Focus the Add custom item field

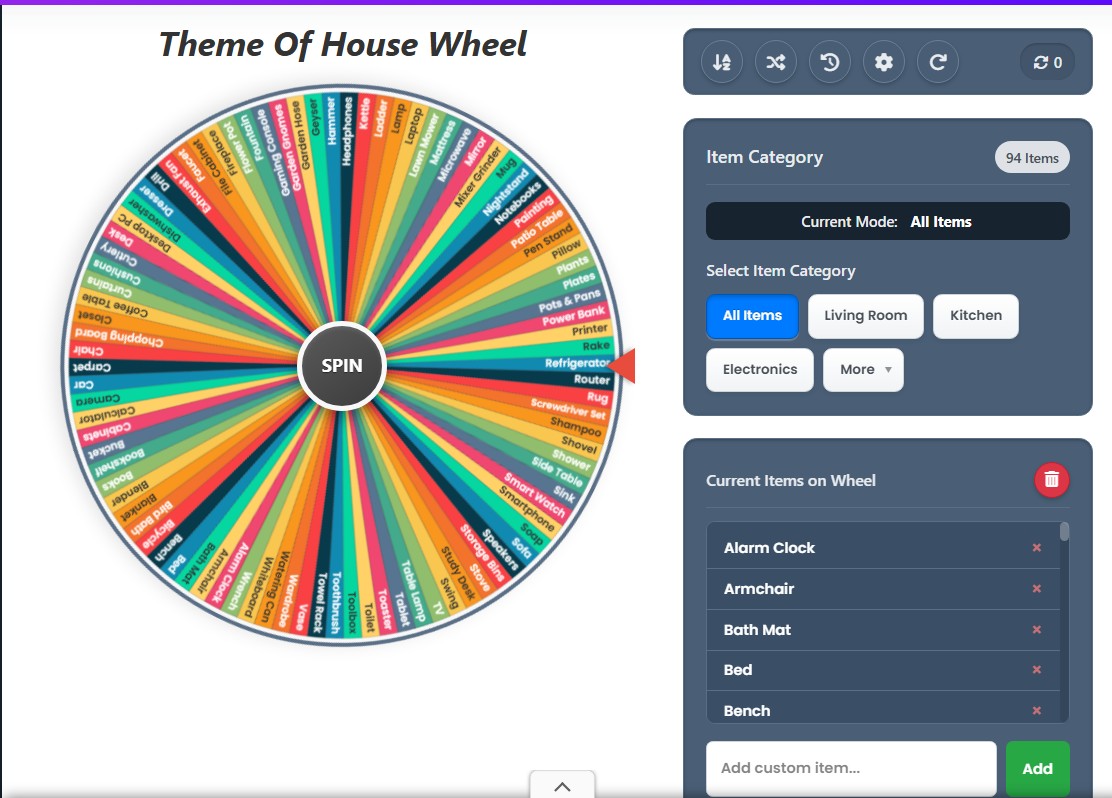click(851, 768)
